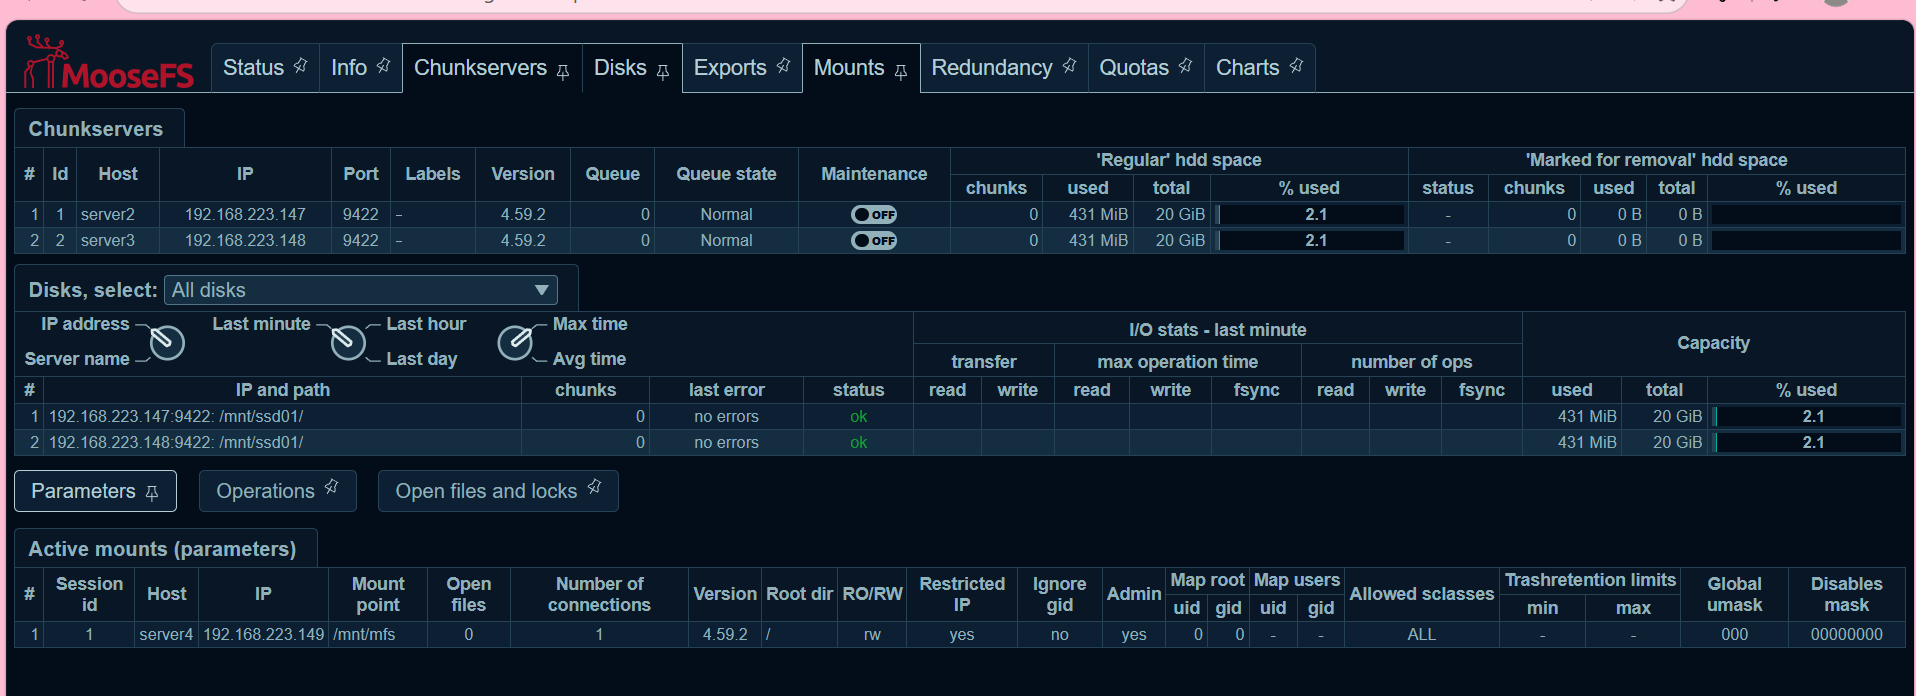Unpin the Mounts tab
Image resolution: width=1916 pixels, height=696 pixels.
[x=901, y=71]
